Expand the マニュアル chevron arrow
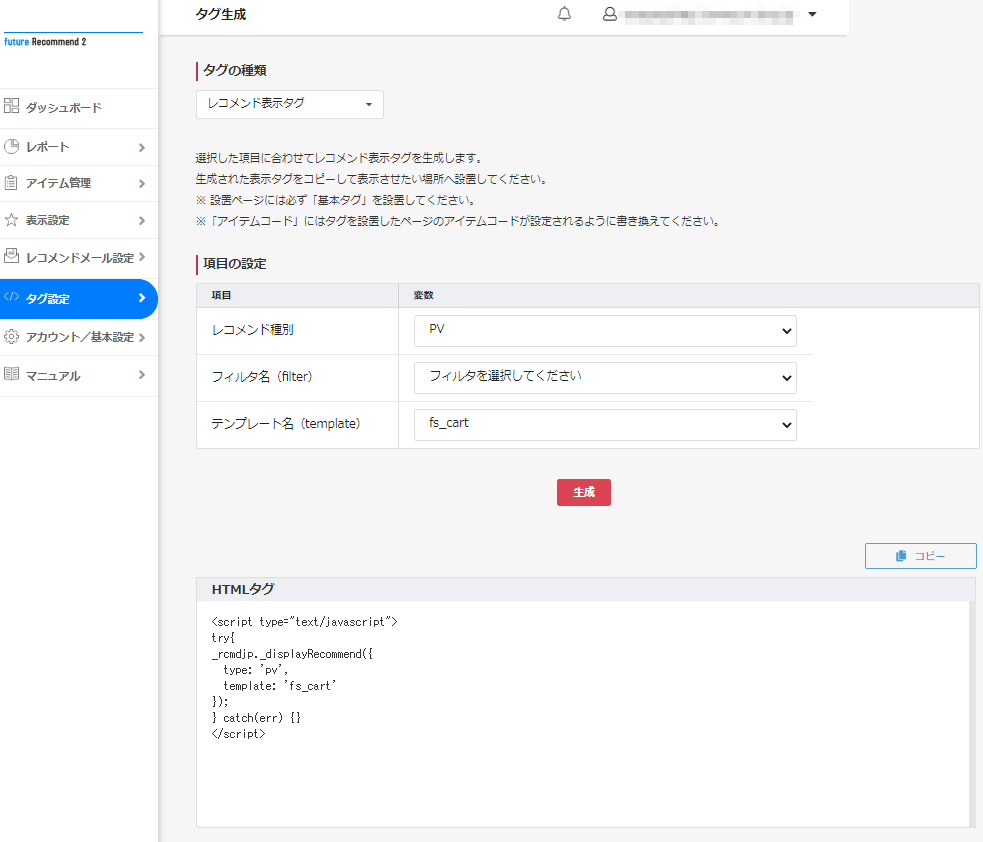This screenshot has width=983, height=842. [x=142, y=375]
